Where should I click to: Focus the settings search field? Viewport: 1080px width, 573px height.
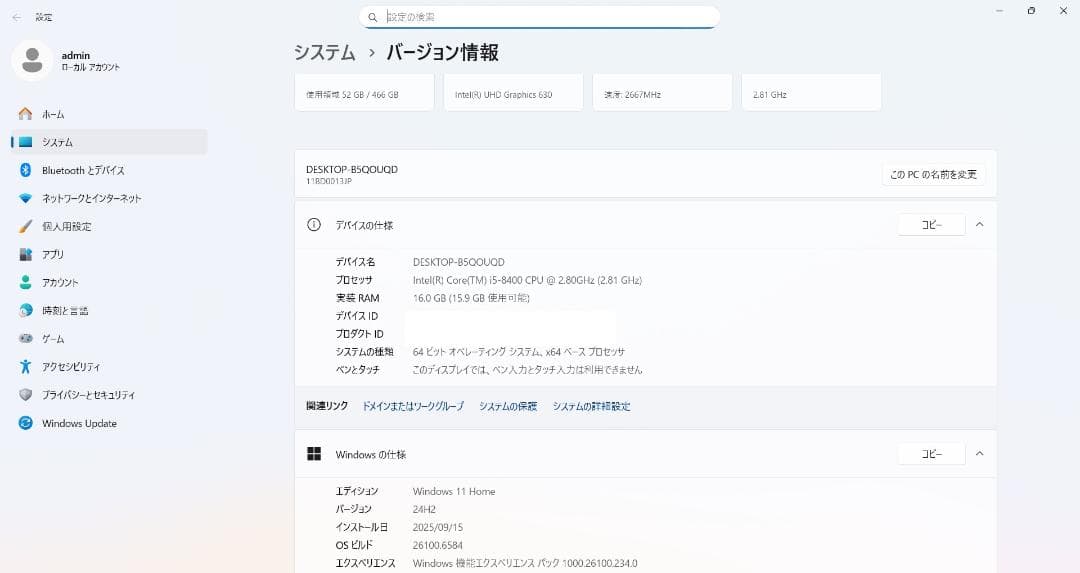[x=539, y=17]
